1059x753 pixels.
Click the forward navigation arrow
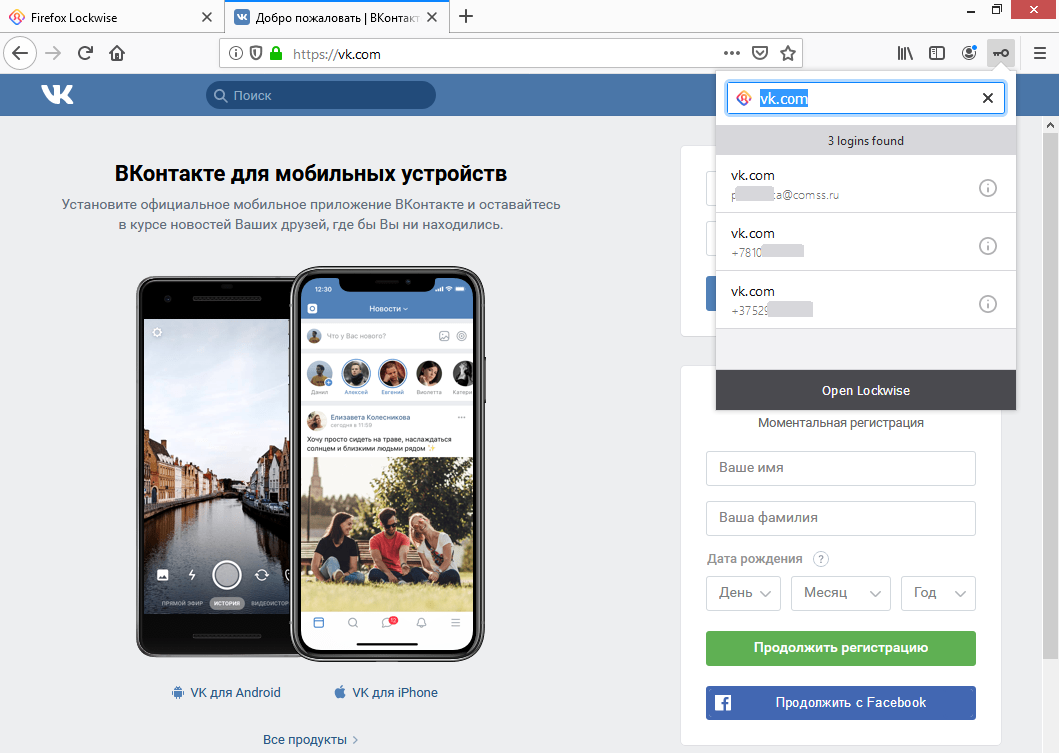[53, 53]
